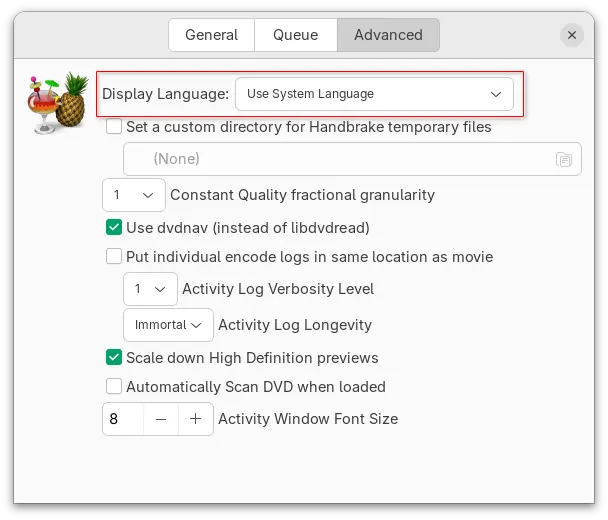Open Activity Log Verbosity Level dropdown

pyautogui.click(x=150, y=289)
